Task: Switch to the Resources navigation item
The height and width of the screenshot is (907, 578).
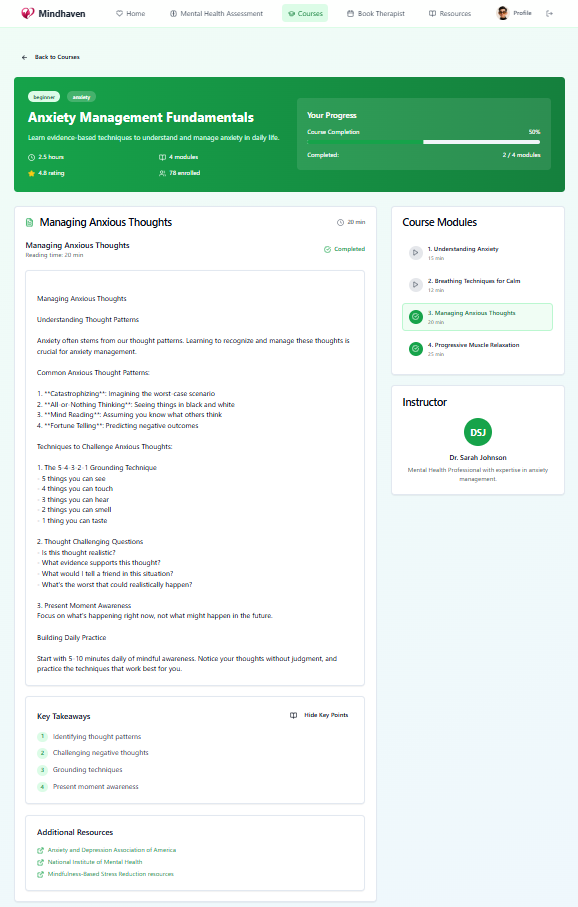Action: click(452, 14)
